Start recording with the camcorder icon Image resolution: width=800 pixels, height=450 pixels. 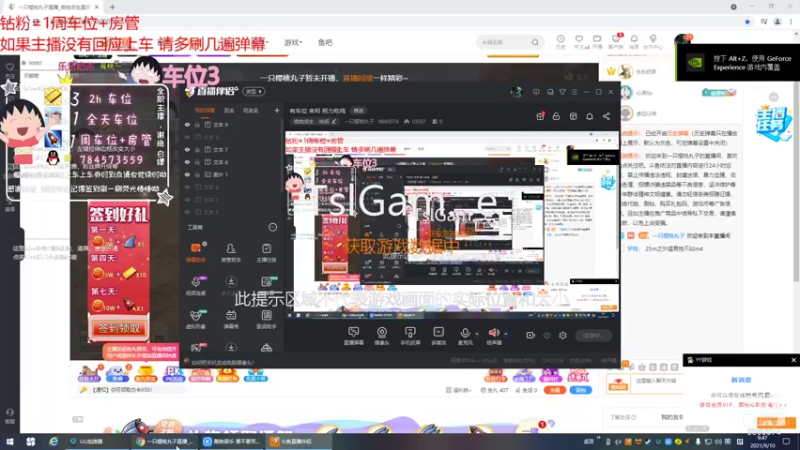click(531, 336)
